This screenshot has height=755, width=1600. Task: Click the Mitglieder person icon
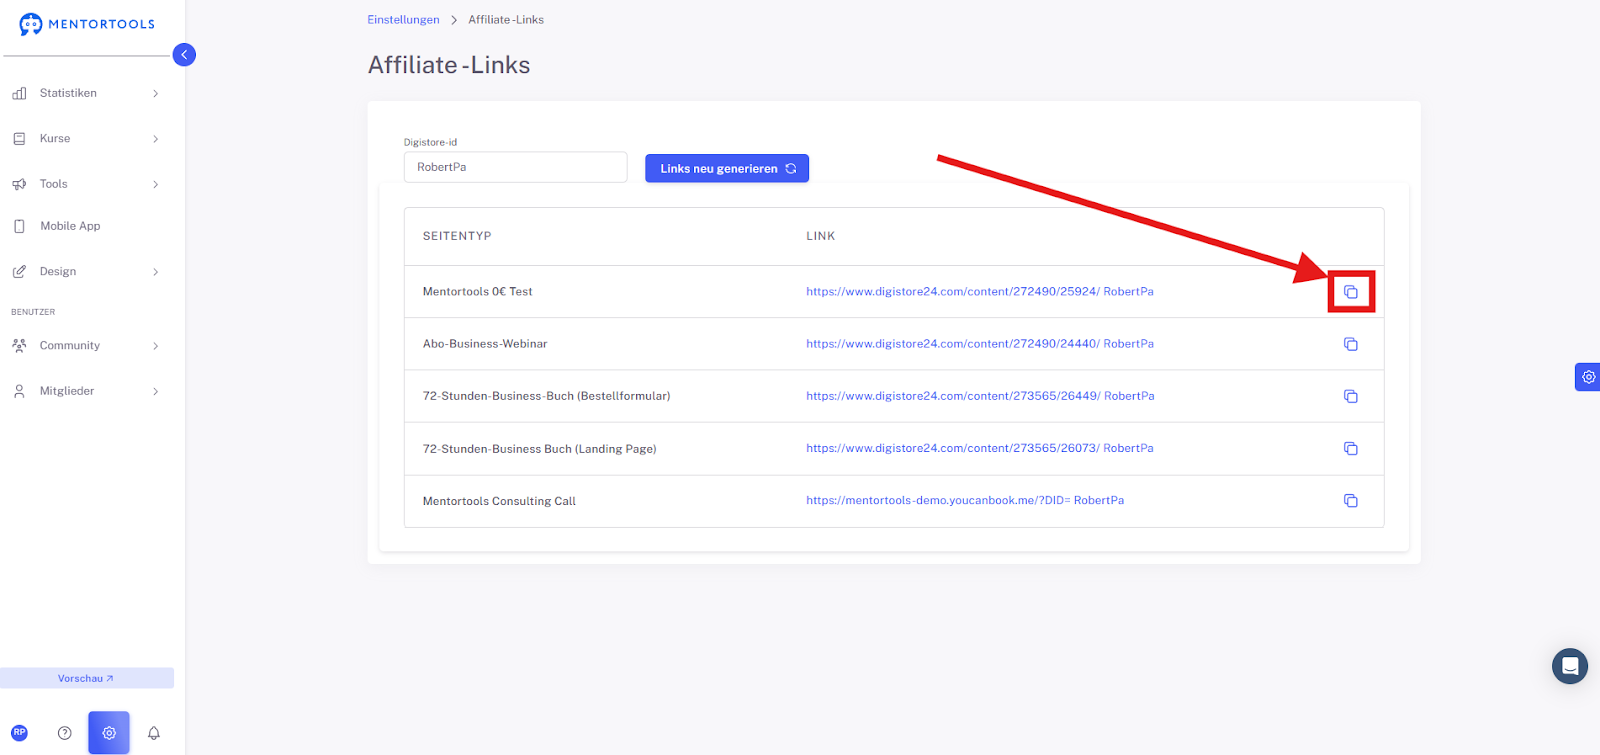(x=19, y=391)
